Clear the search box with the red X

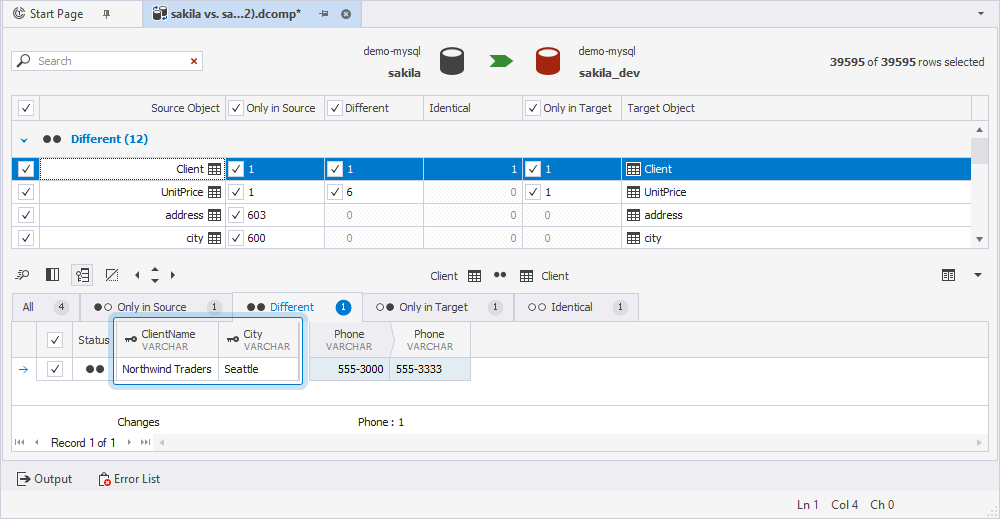pos(194,61)
